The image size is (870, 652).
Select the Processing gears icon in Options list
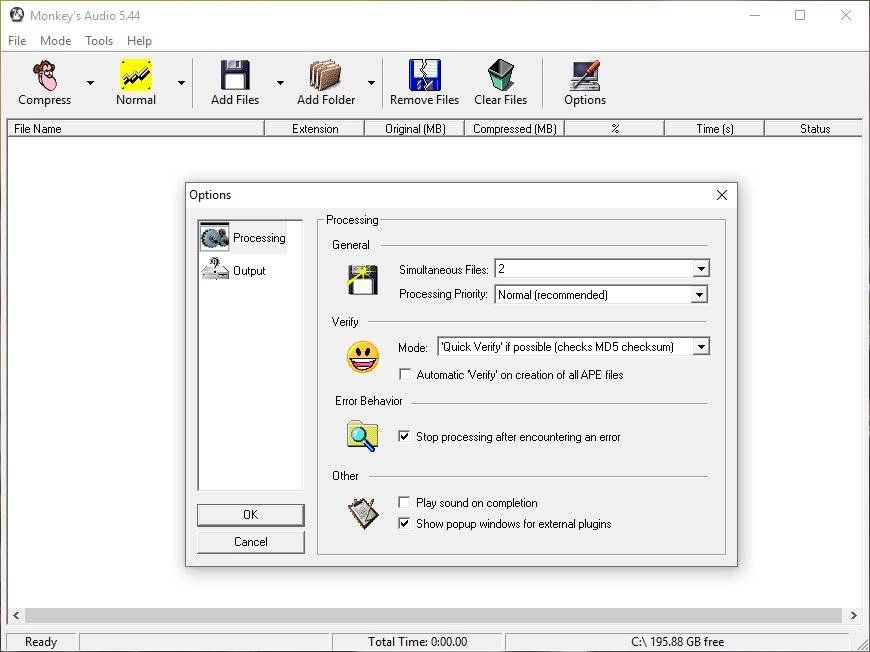pos(215,237)
